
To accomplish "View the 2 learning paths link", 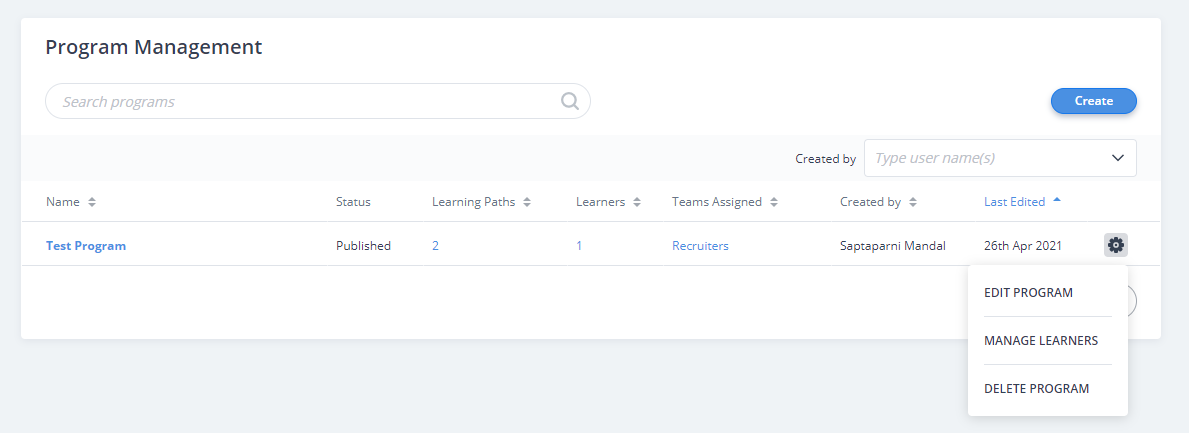I will (x=435, y=246).
